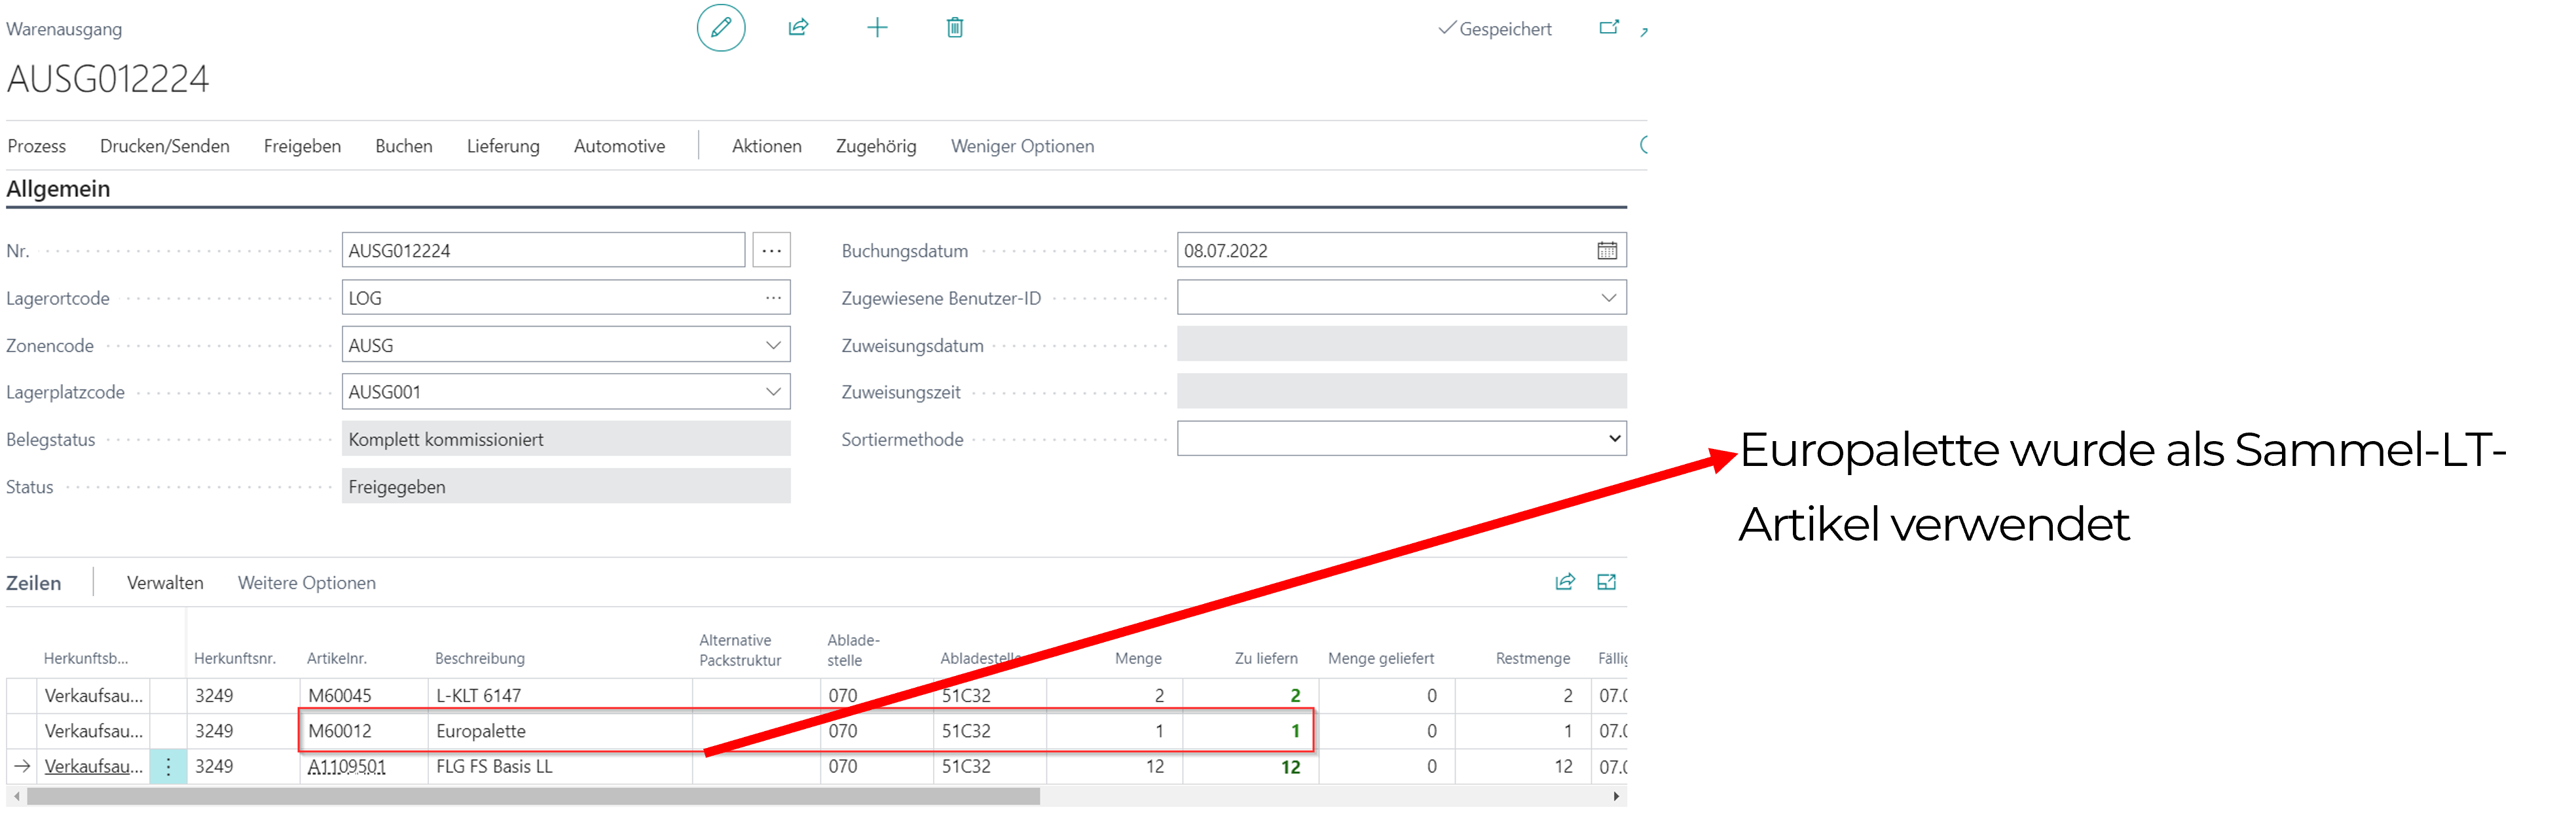Click Weniger Optionen link

(x=1021, y=146)
